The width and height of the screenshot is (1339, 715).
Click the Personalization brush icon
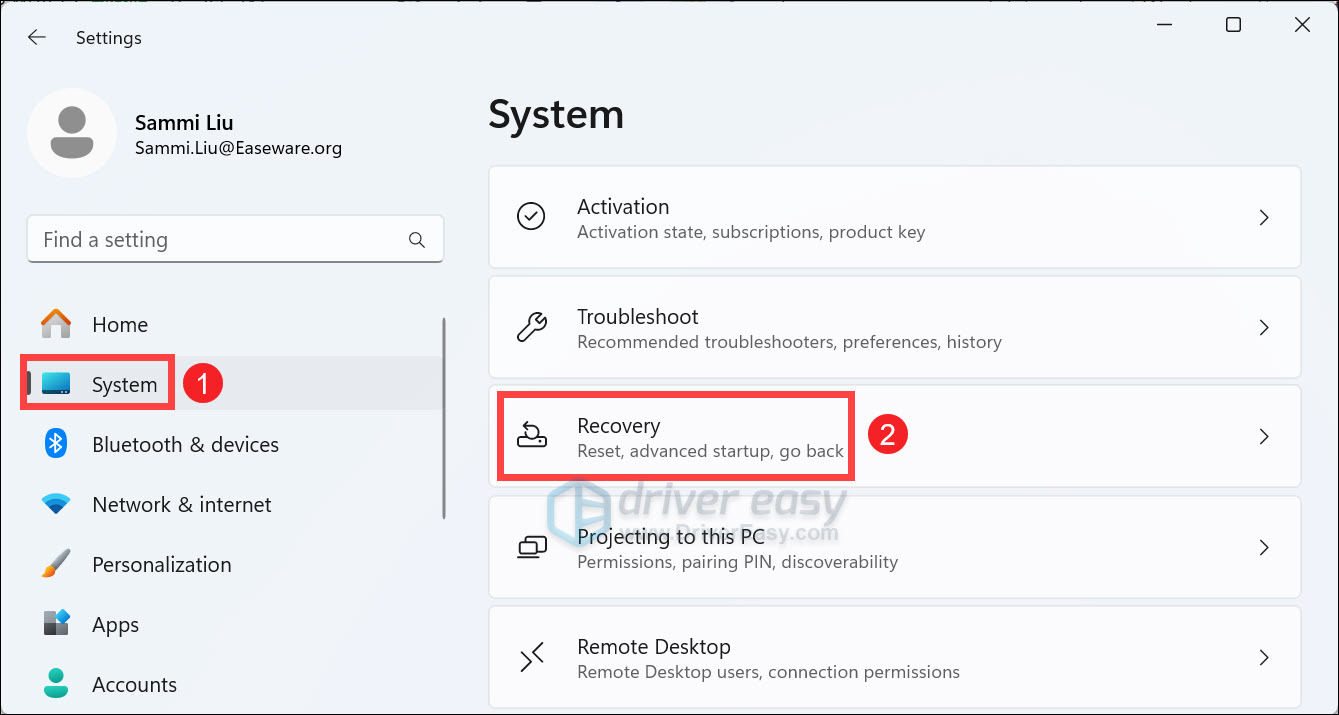pyautogui.click(x=55, y=564)
